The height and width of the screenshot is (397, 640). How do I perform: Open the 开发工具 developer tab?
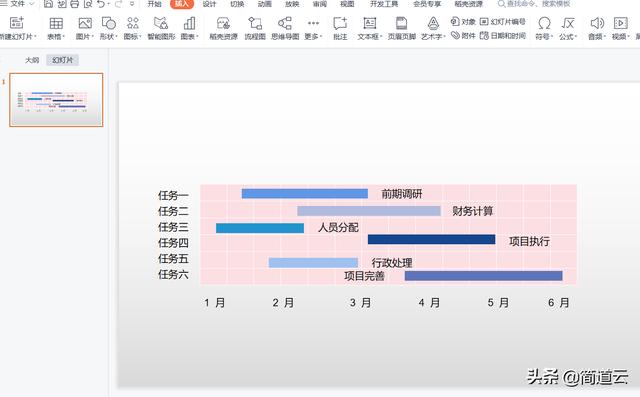pos(384,4)
